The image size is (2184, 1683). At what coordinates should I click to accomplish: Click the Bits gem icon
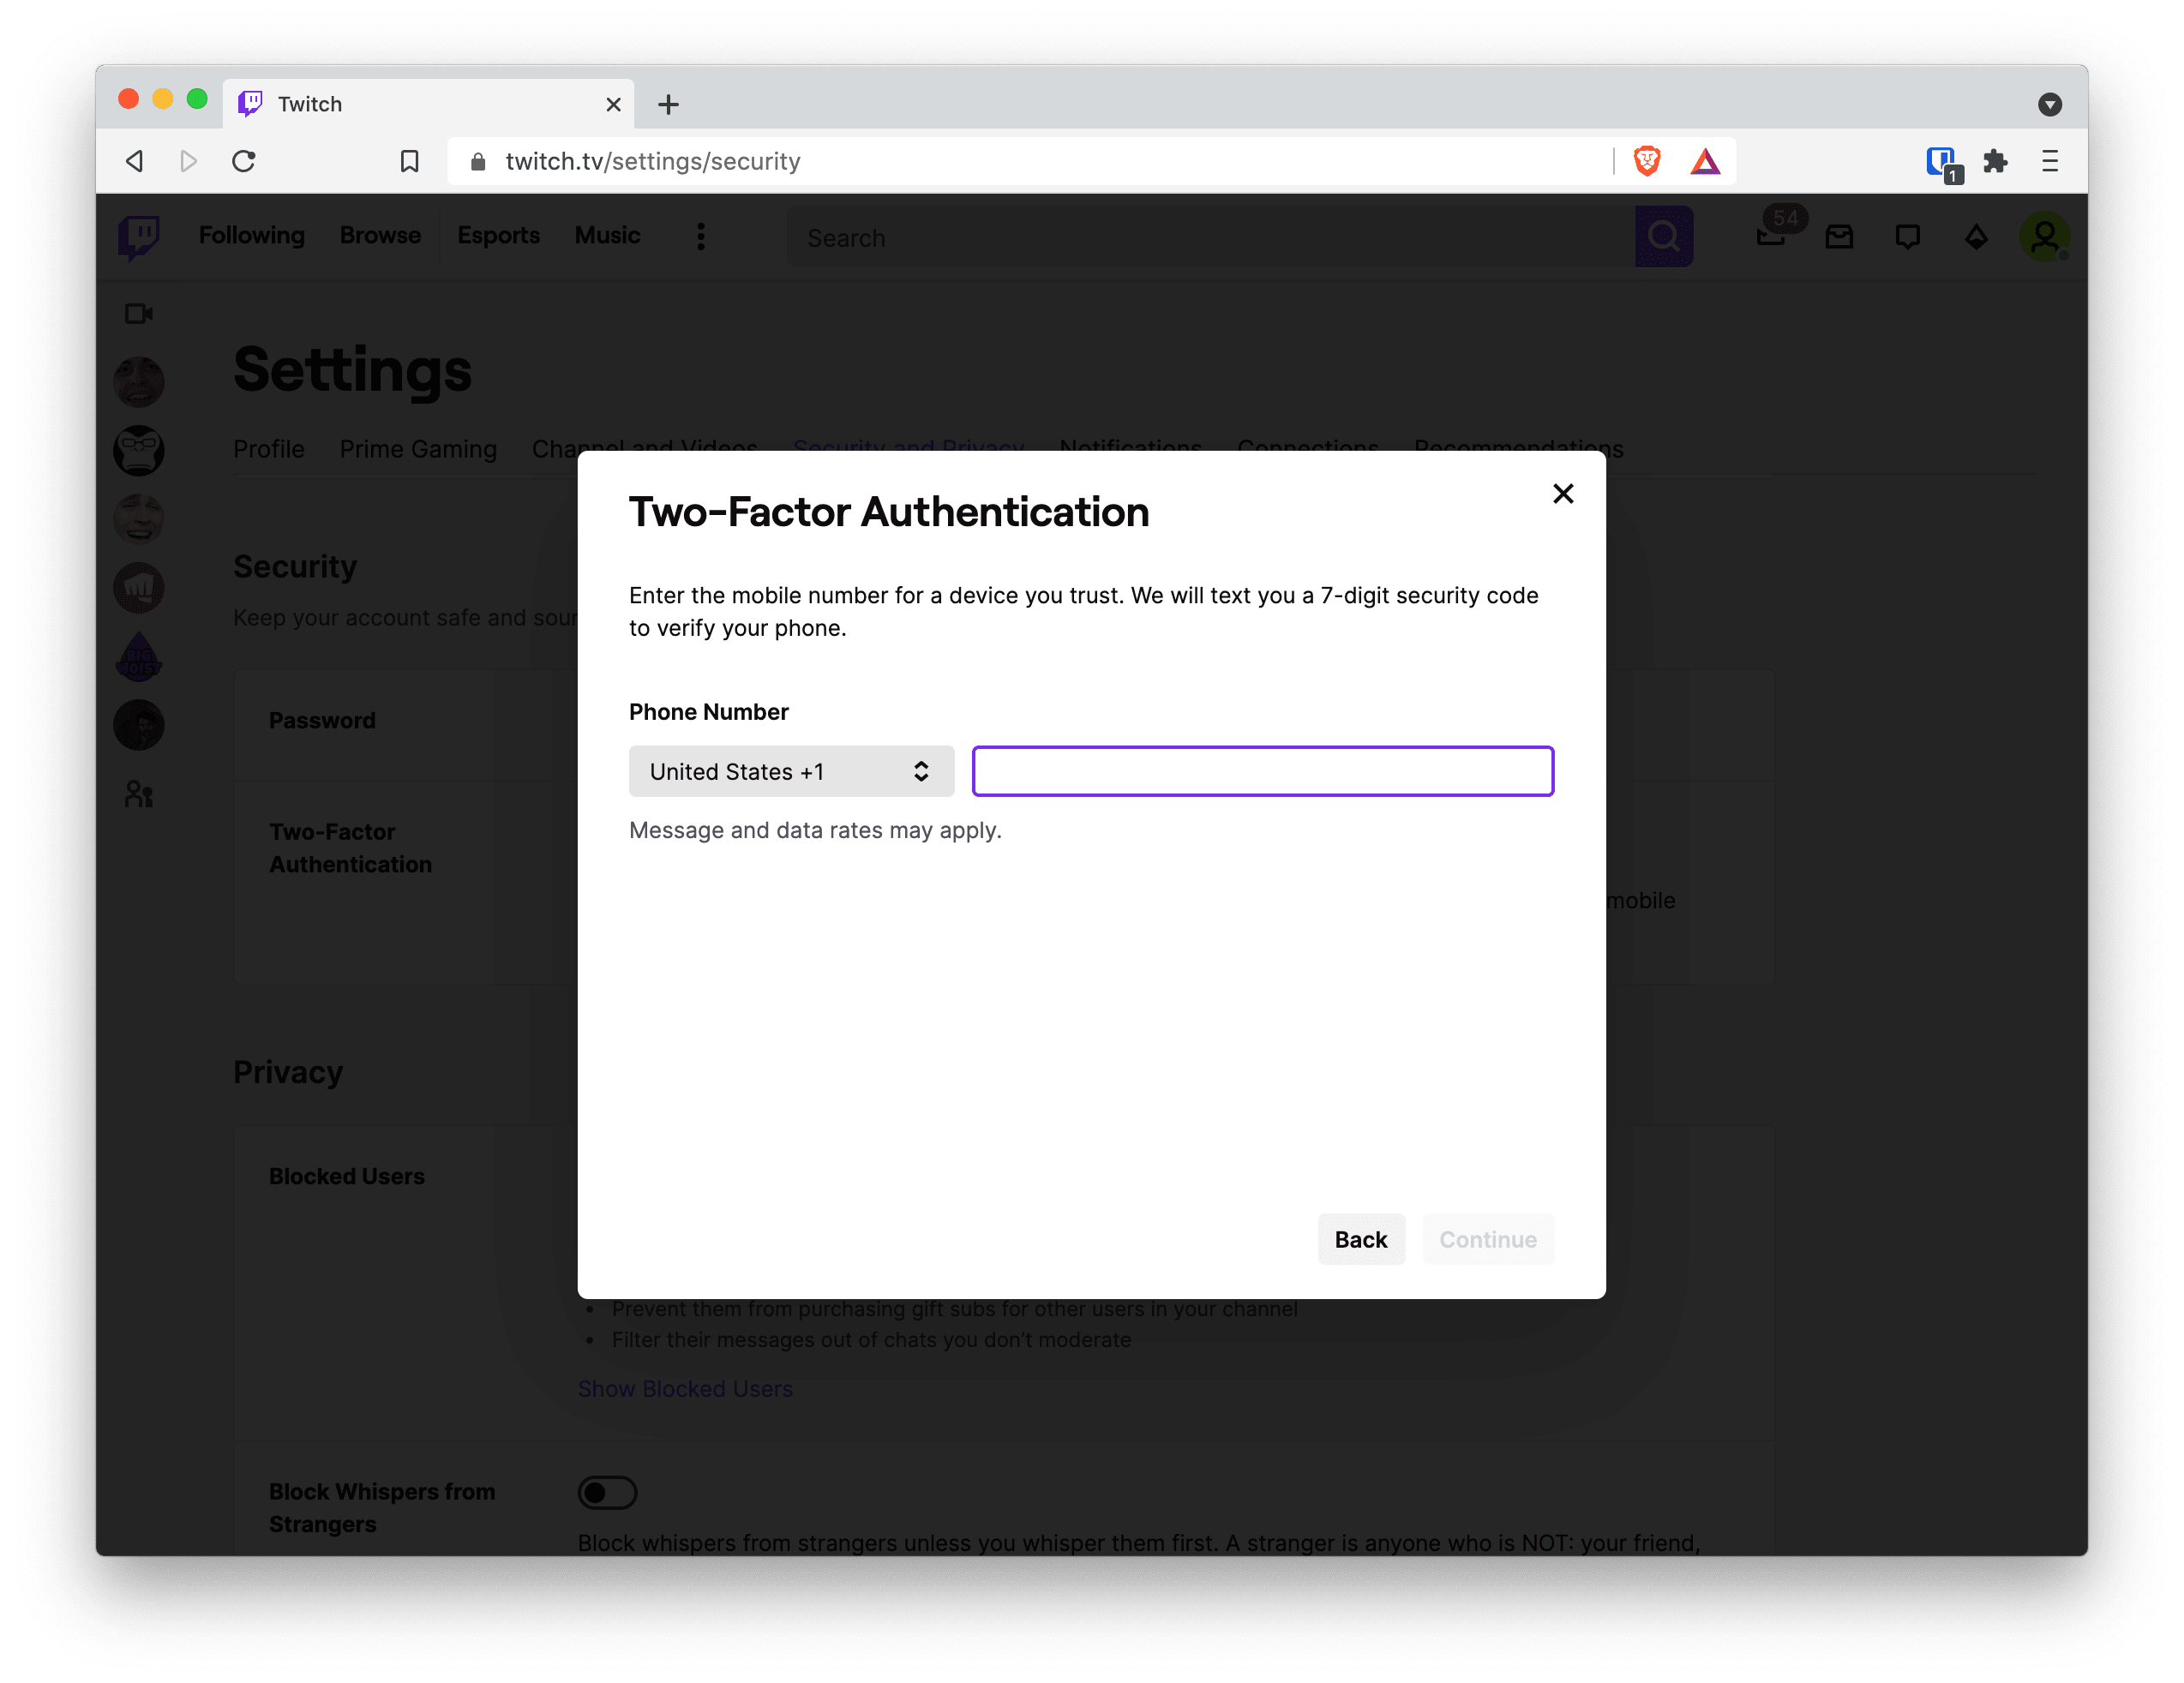tap(1976, 236)
